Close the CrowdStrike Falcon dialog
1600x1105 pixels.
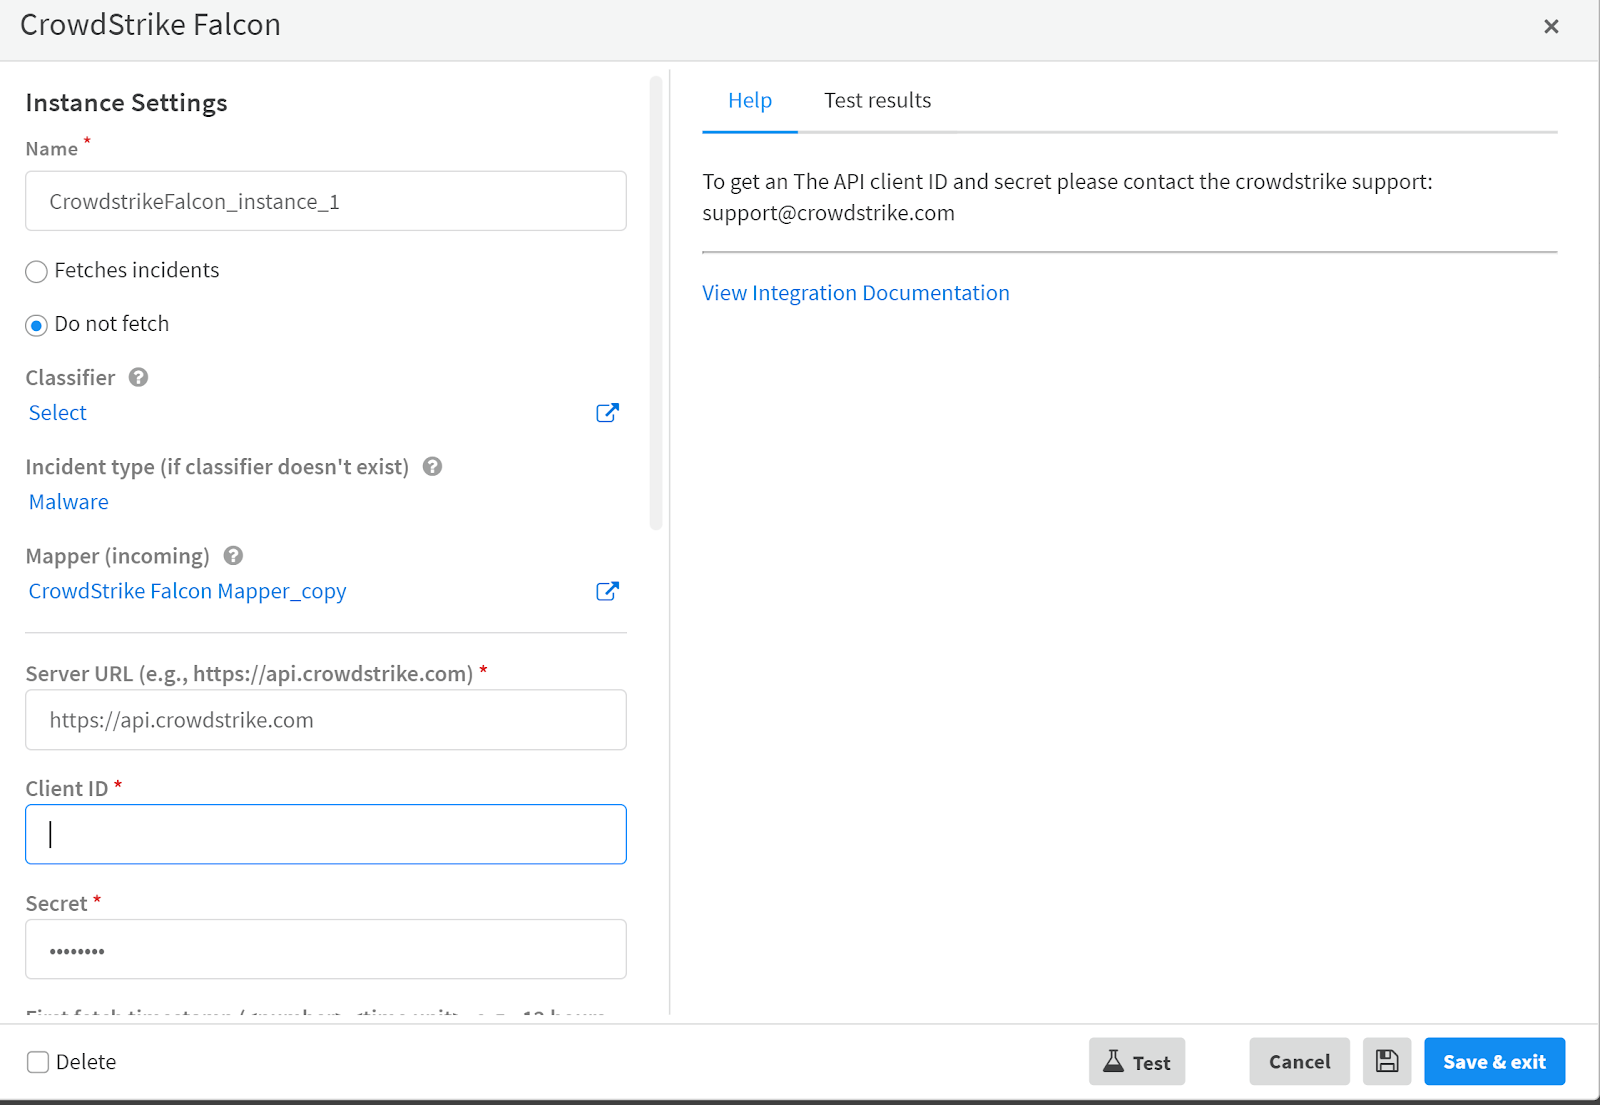pyautogui.click(x=1550, y=27)
